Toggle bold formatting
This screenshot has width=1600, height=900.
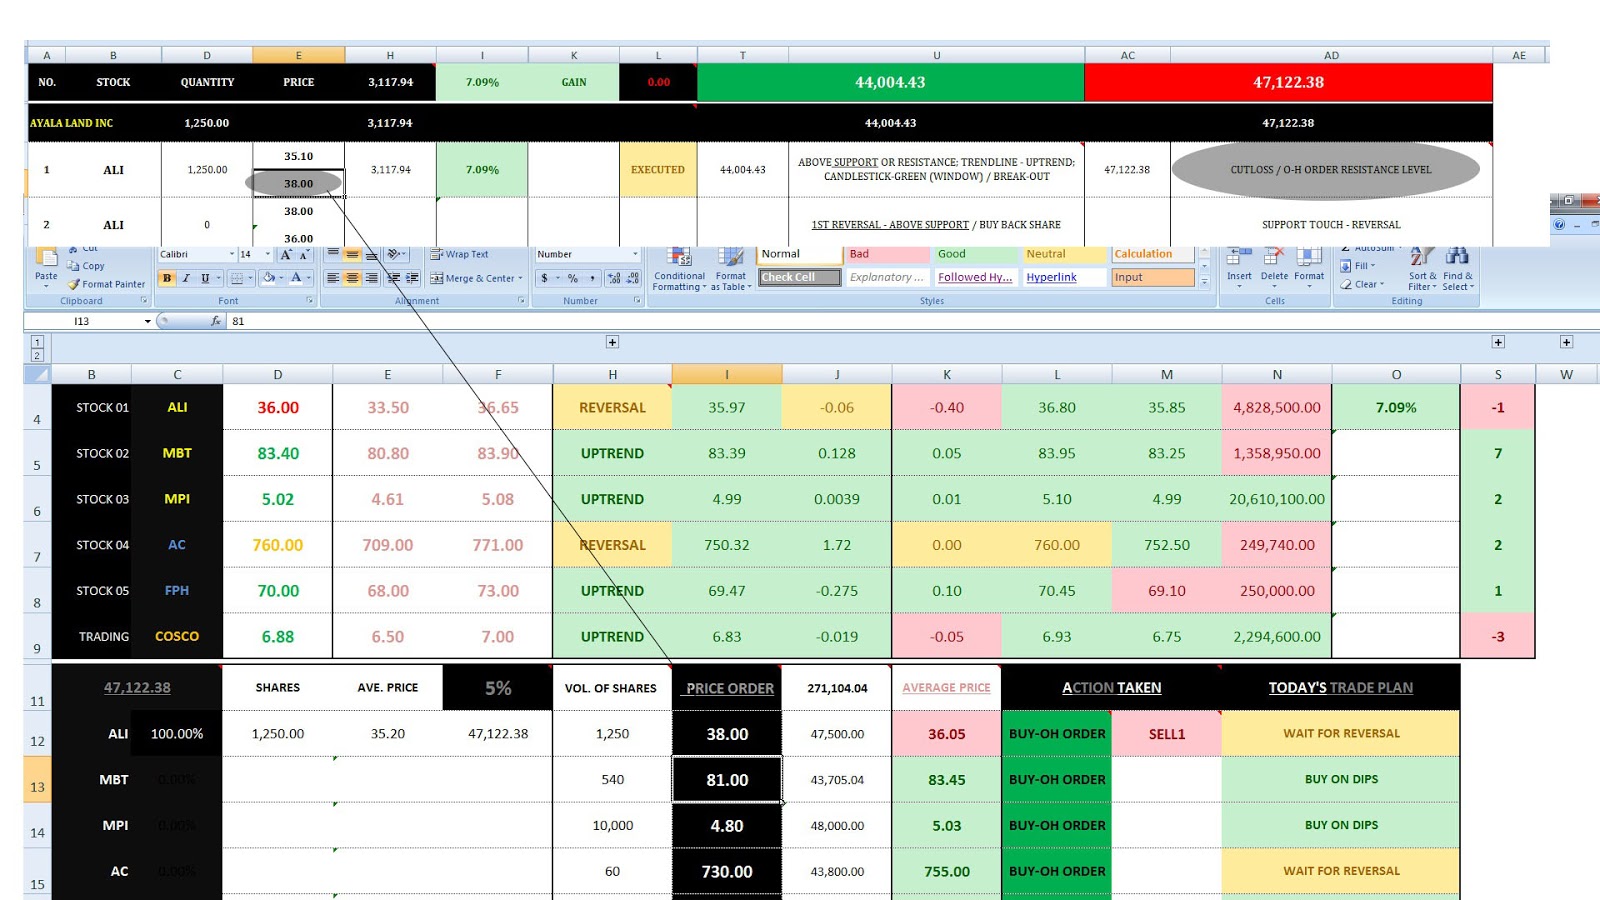point(165,278)
